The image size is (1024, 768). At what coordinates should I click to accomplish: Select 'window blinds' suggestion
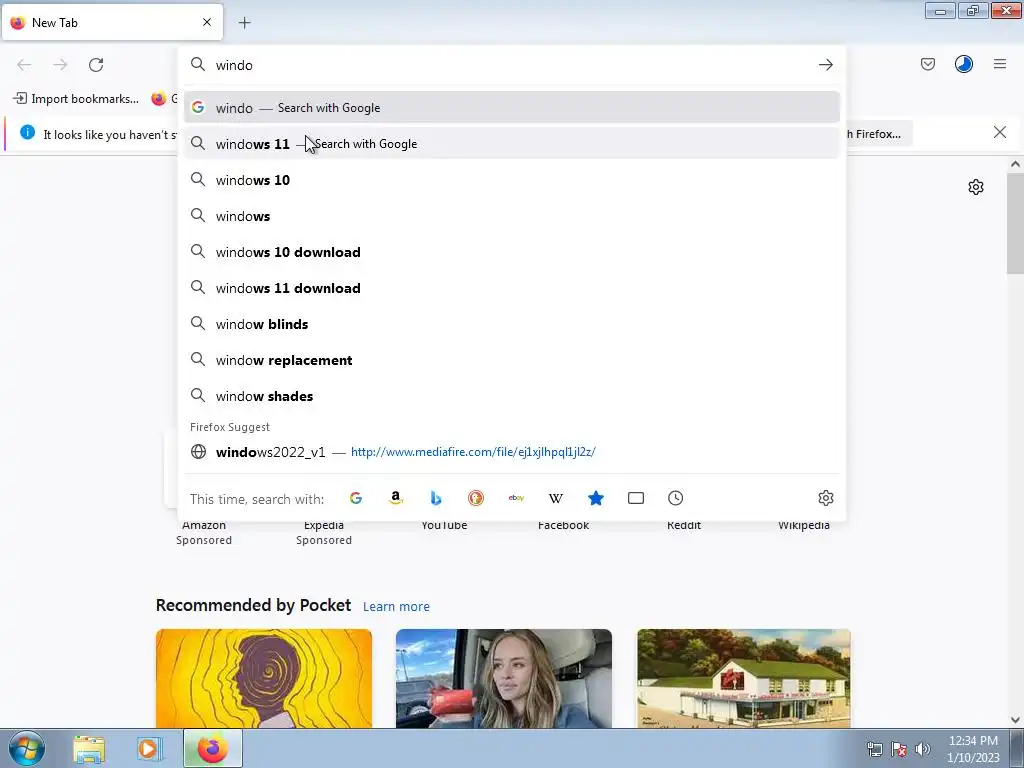click(511, 324)
